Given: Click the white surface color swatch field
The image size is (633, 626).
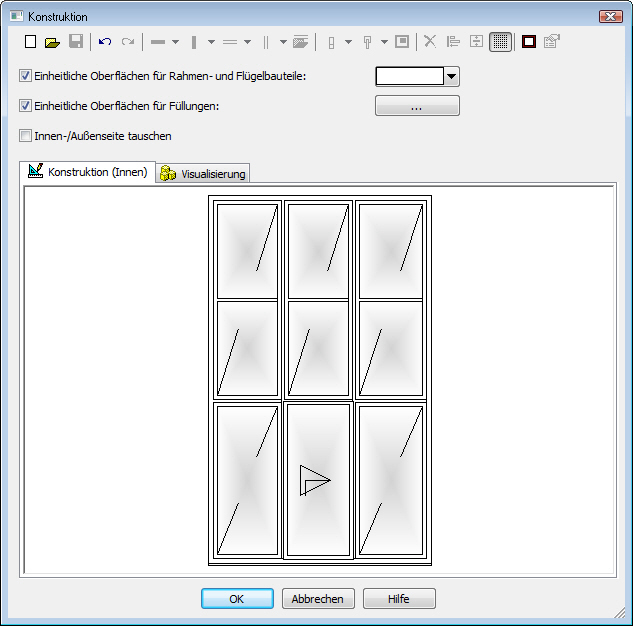Looking at the screenshot, I should point(410,76).
